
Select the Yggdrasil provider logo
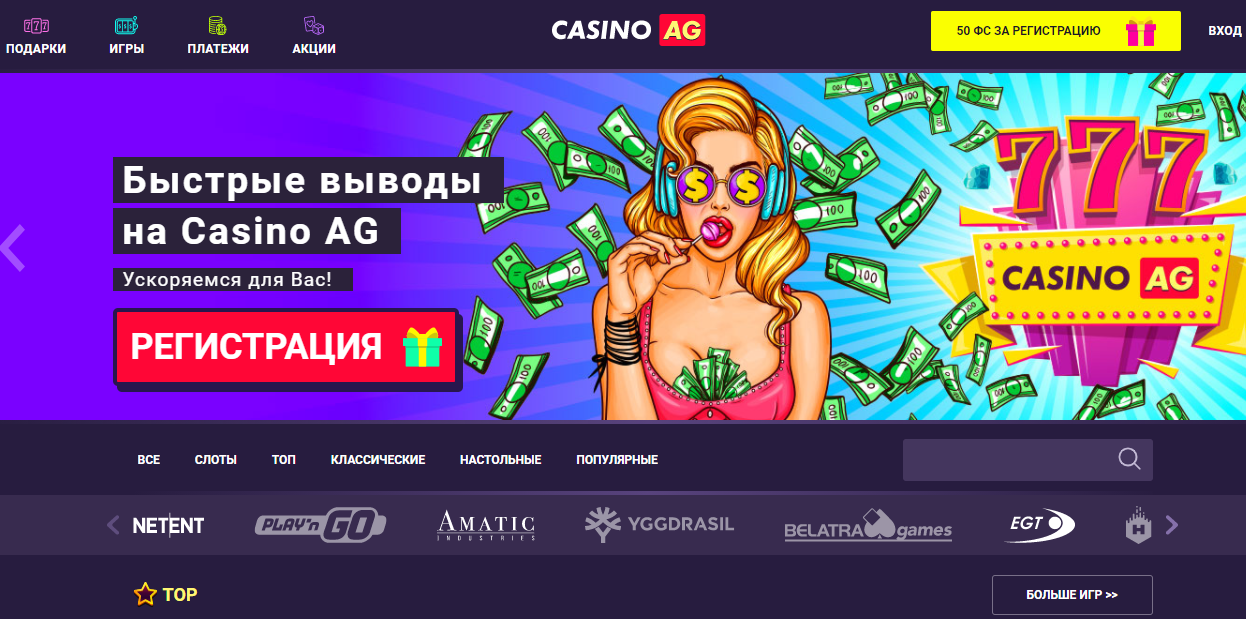click(660, 524)
